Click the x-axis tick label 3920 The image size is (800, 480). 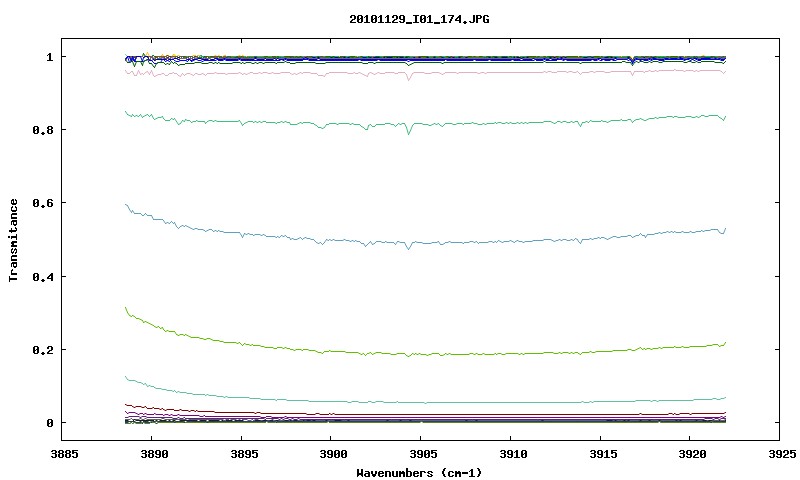pyautogui.click(x=692, y=454)
